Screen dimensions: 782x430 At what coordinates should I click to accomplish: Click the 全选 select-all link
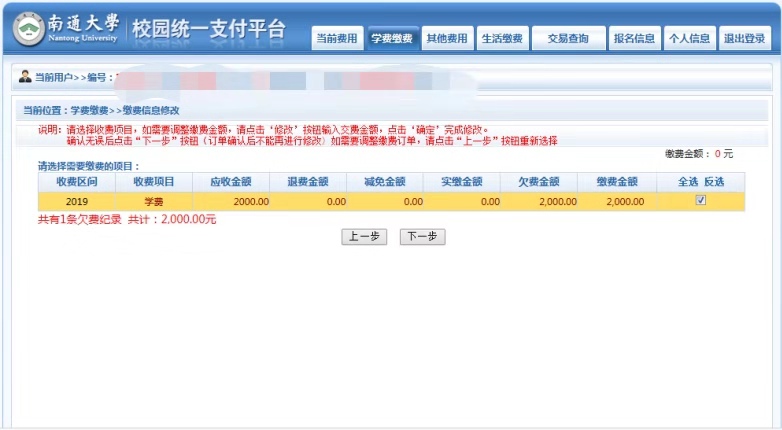tap(687, 182)
